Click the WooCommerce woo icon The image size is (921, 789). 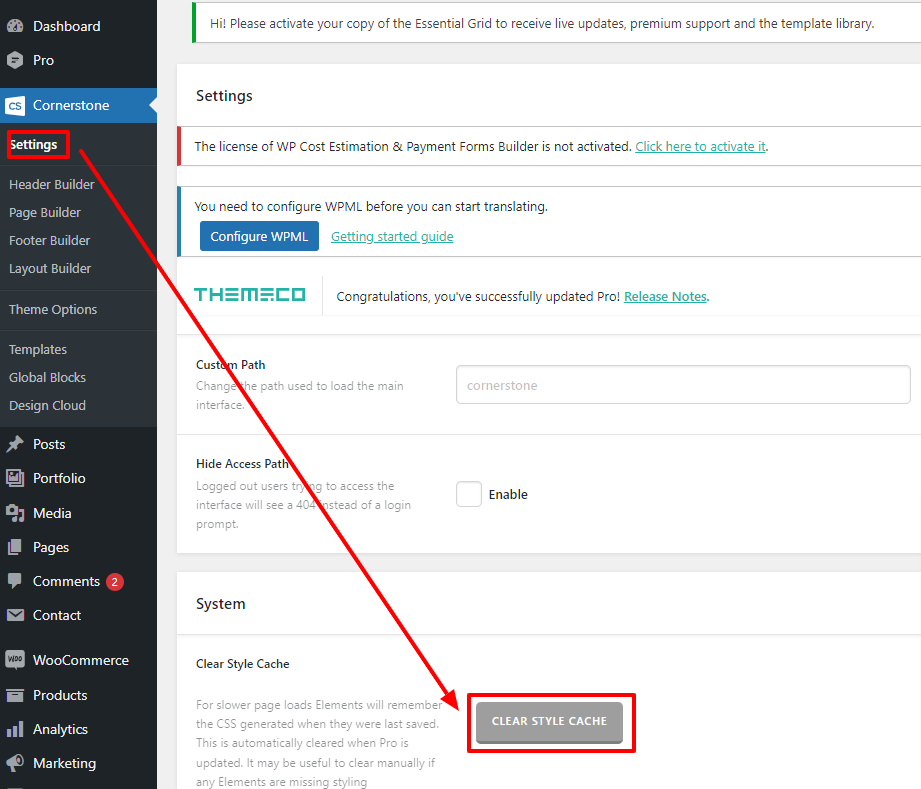pos(15,660)
